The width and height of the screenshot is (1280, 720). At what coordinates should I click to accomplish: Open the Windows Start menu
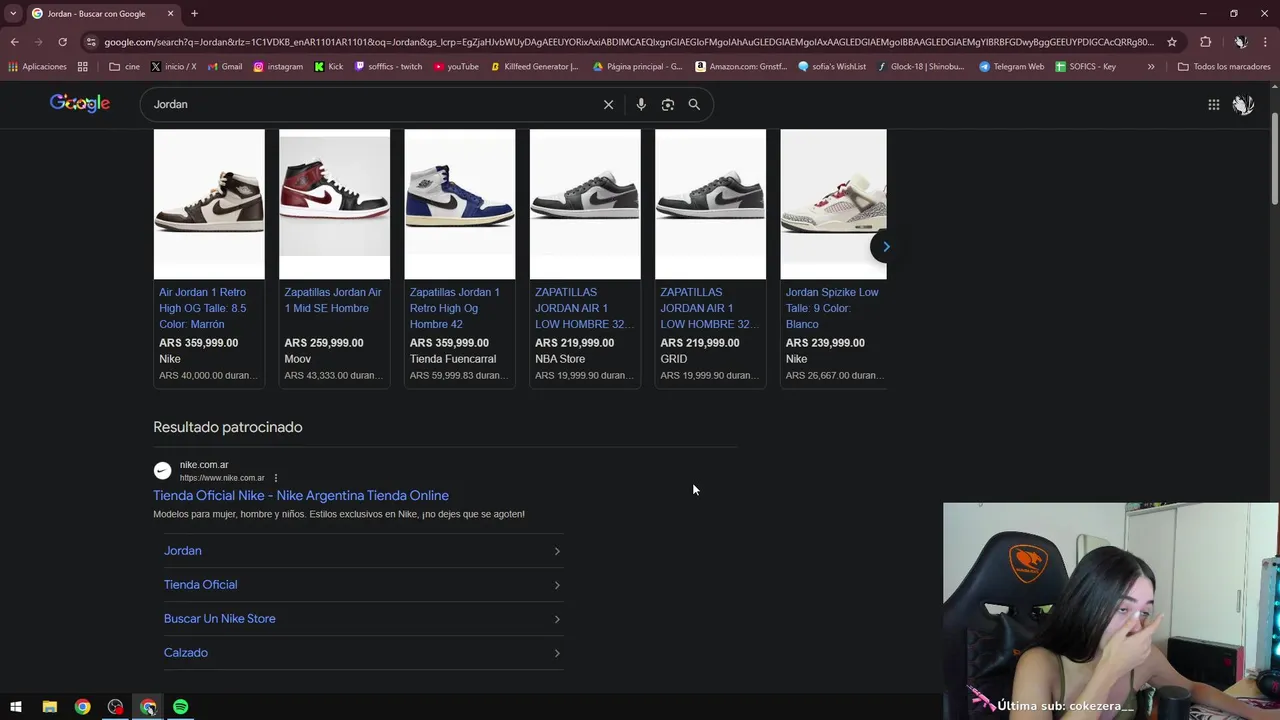[x=15, y=707]
